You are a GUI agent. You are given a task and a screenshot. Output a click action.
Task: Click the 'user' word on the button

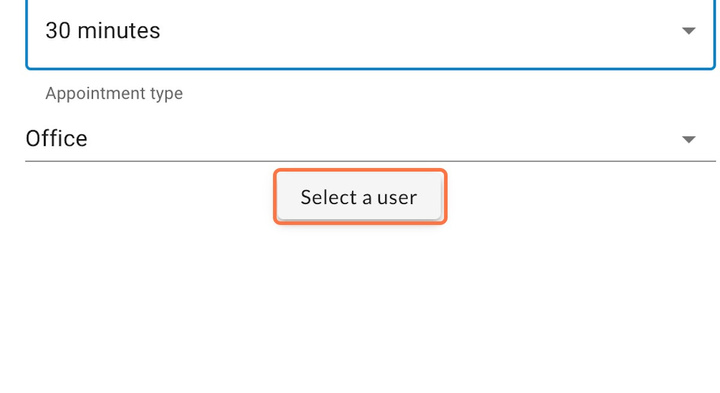(x=397, y=198)
